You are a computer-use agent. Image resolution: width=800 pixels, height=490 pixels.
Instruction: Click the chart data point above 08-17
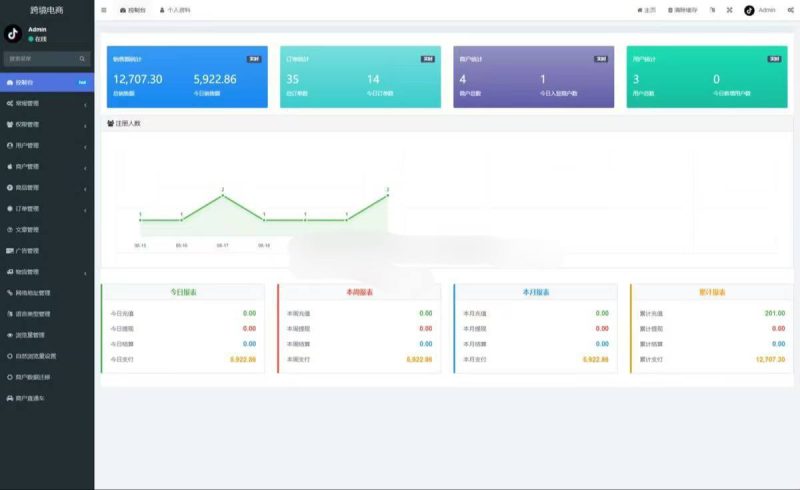[222, 195]
